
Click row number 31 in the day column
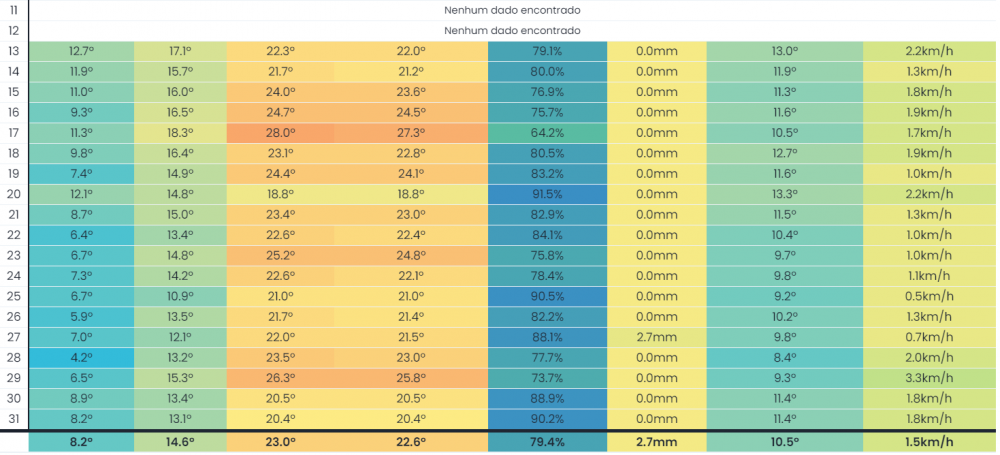pyautogui.click(x=14, y=419)
